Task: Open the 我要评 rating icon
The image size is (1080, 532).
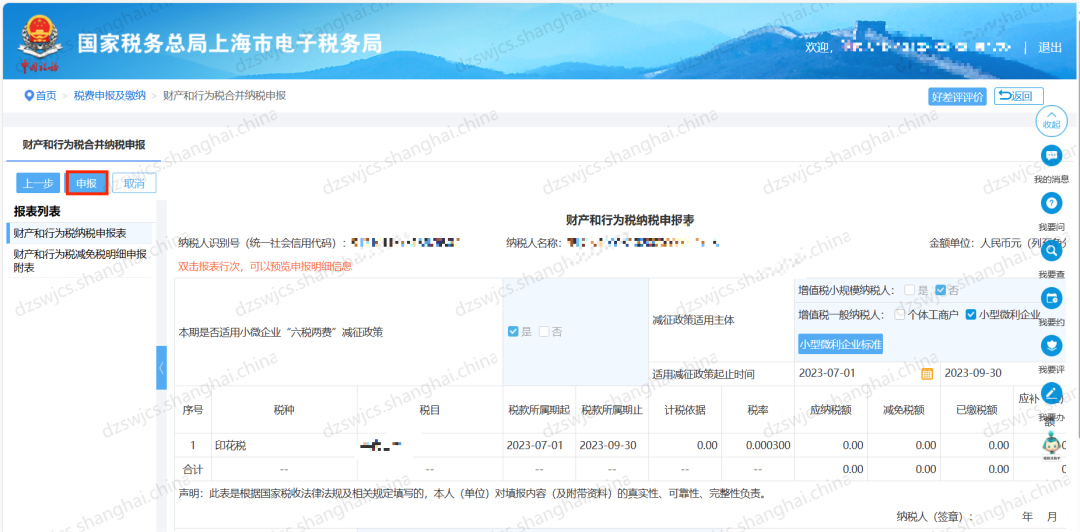Action: click(x=1051, y=347)
